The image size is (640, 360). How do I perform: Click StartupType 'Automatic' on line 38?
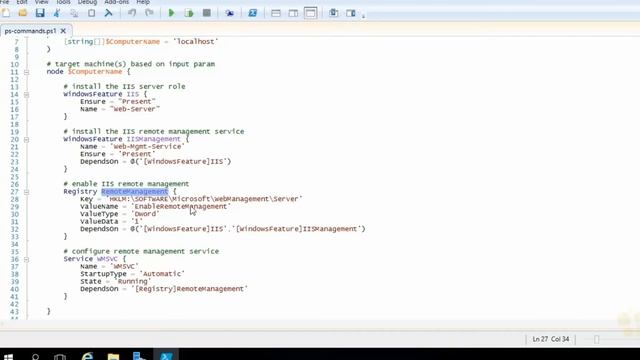tap(162, 274)
